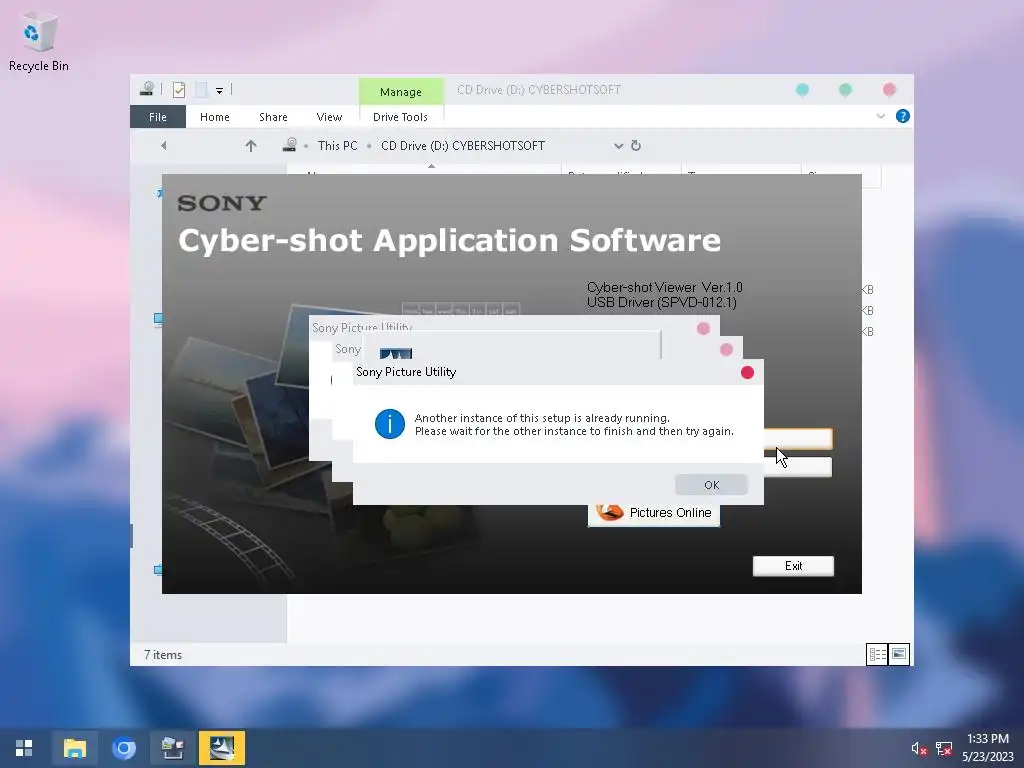This screenshot has height=768, width=1024.
Task: Close the front Sony Picture Utility dialog
Action: click(748, 372)
